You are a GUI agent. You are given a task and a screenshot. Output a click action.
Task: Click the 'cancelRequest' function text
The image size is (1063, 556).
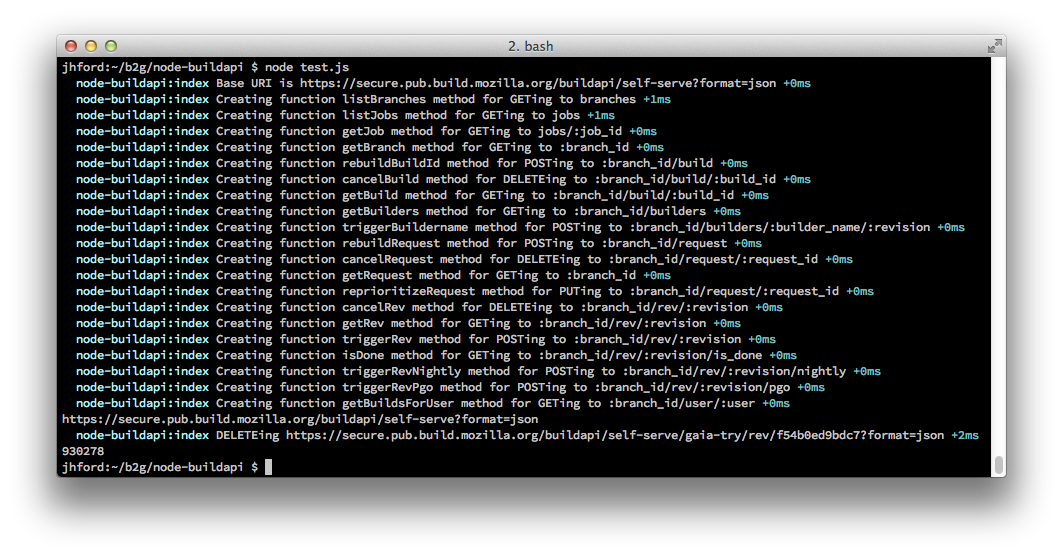click(387, 259)
